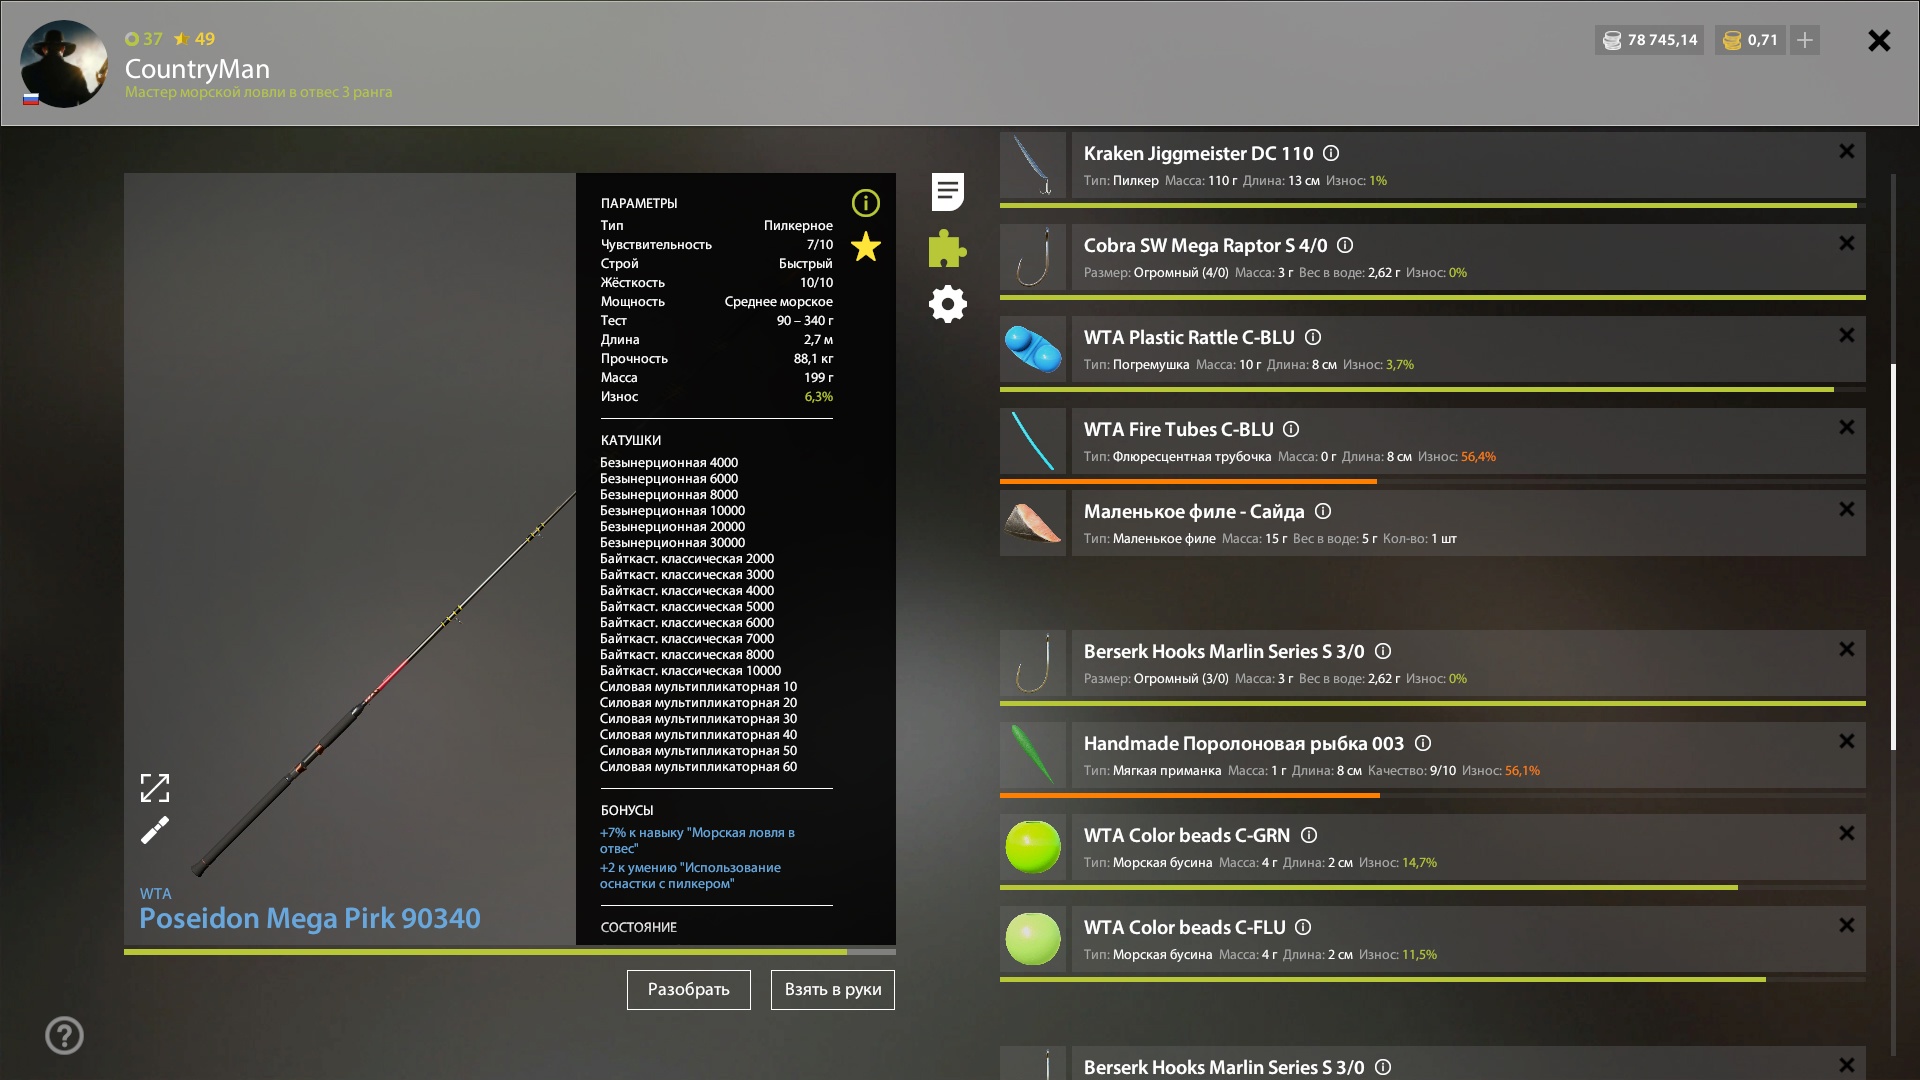This screenshot has width=1920, height=1080.
Task: Click the rank title Мастер морской ловли
Action: (x=258, y=92)
